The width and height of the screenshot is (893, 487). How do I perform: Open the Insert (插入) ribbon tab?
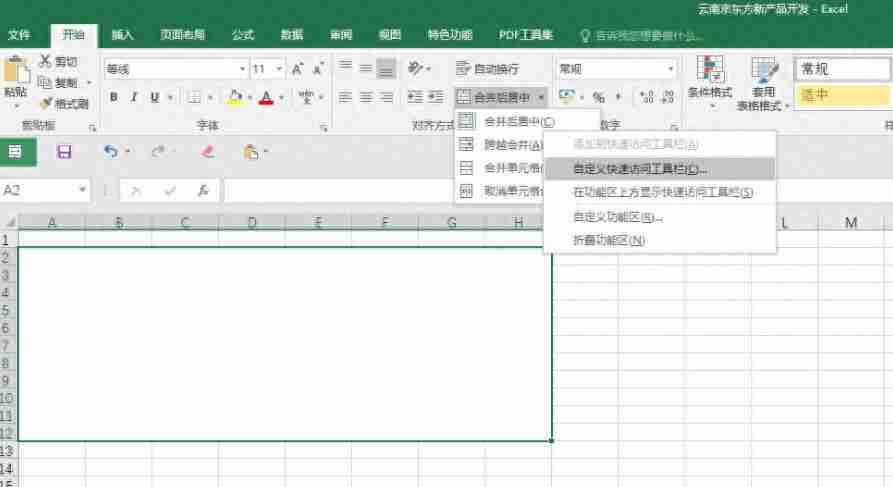[122, 35]
